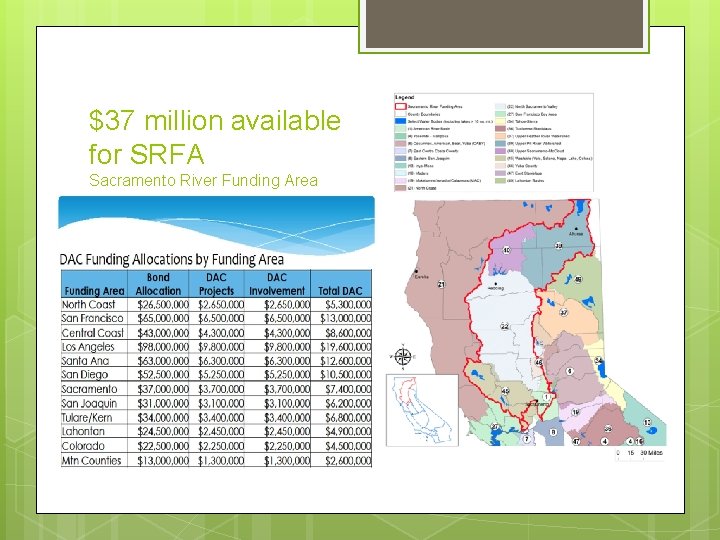The width and height of the screenshot is (720, 540).
Task: Click the map scale bar in miles
Action: [639, 454]
